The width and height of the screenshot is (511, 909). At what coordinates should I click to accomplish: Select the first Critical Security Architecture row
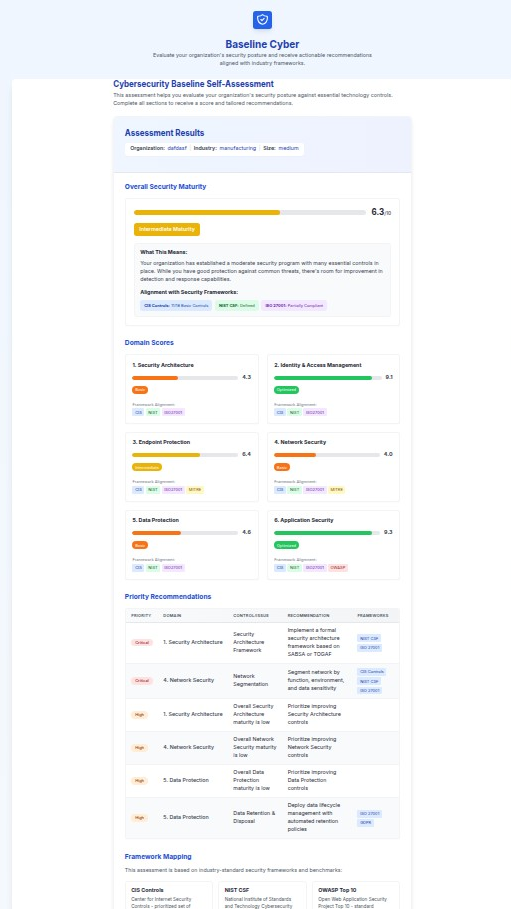coord(262,642)
